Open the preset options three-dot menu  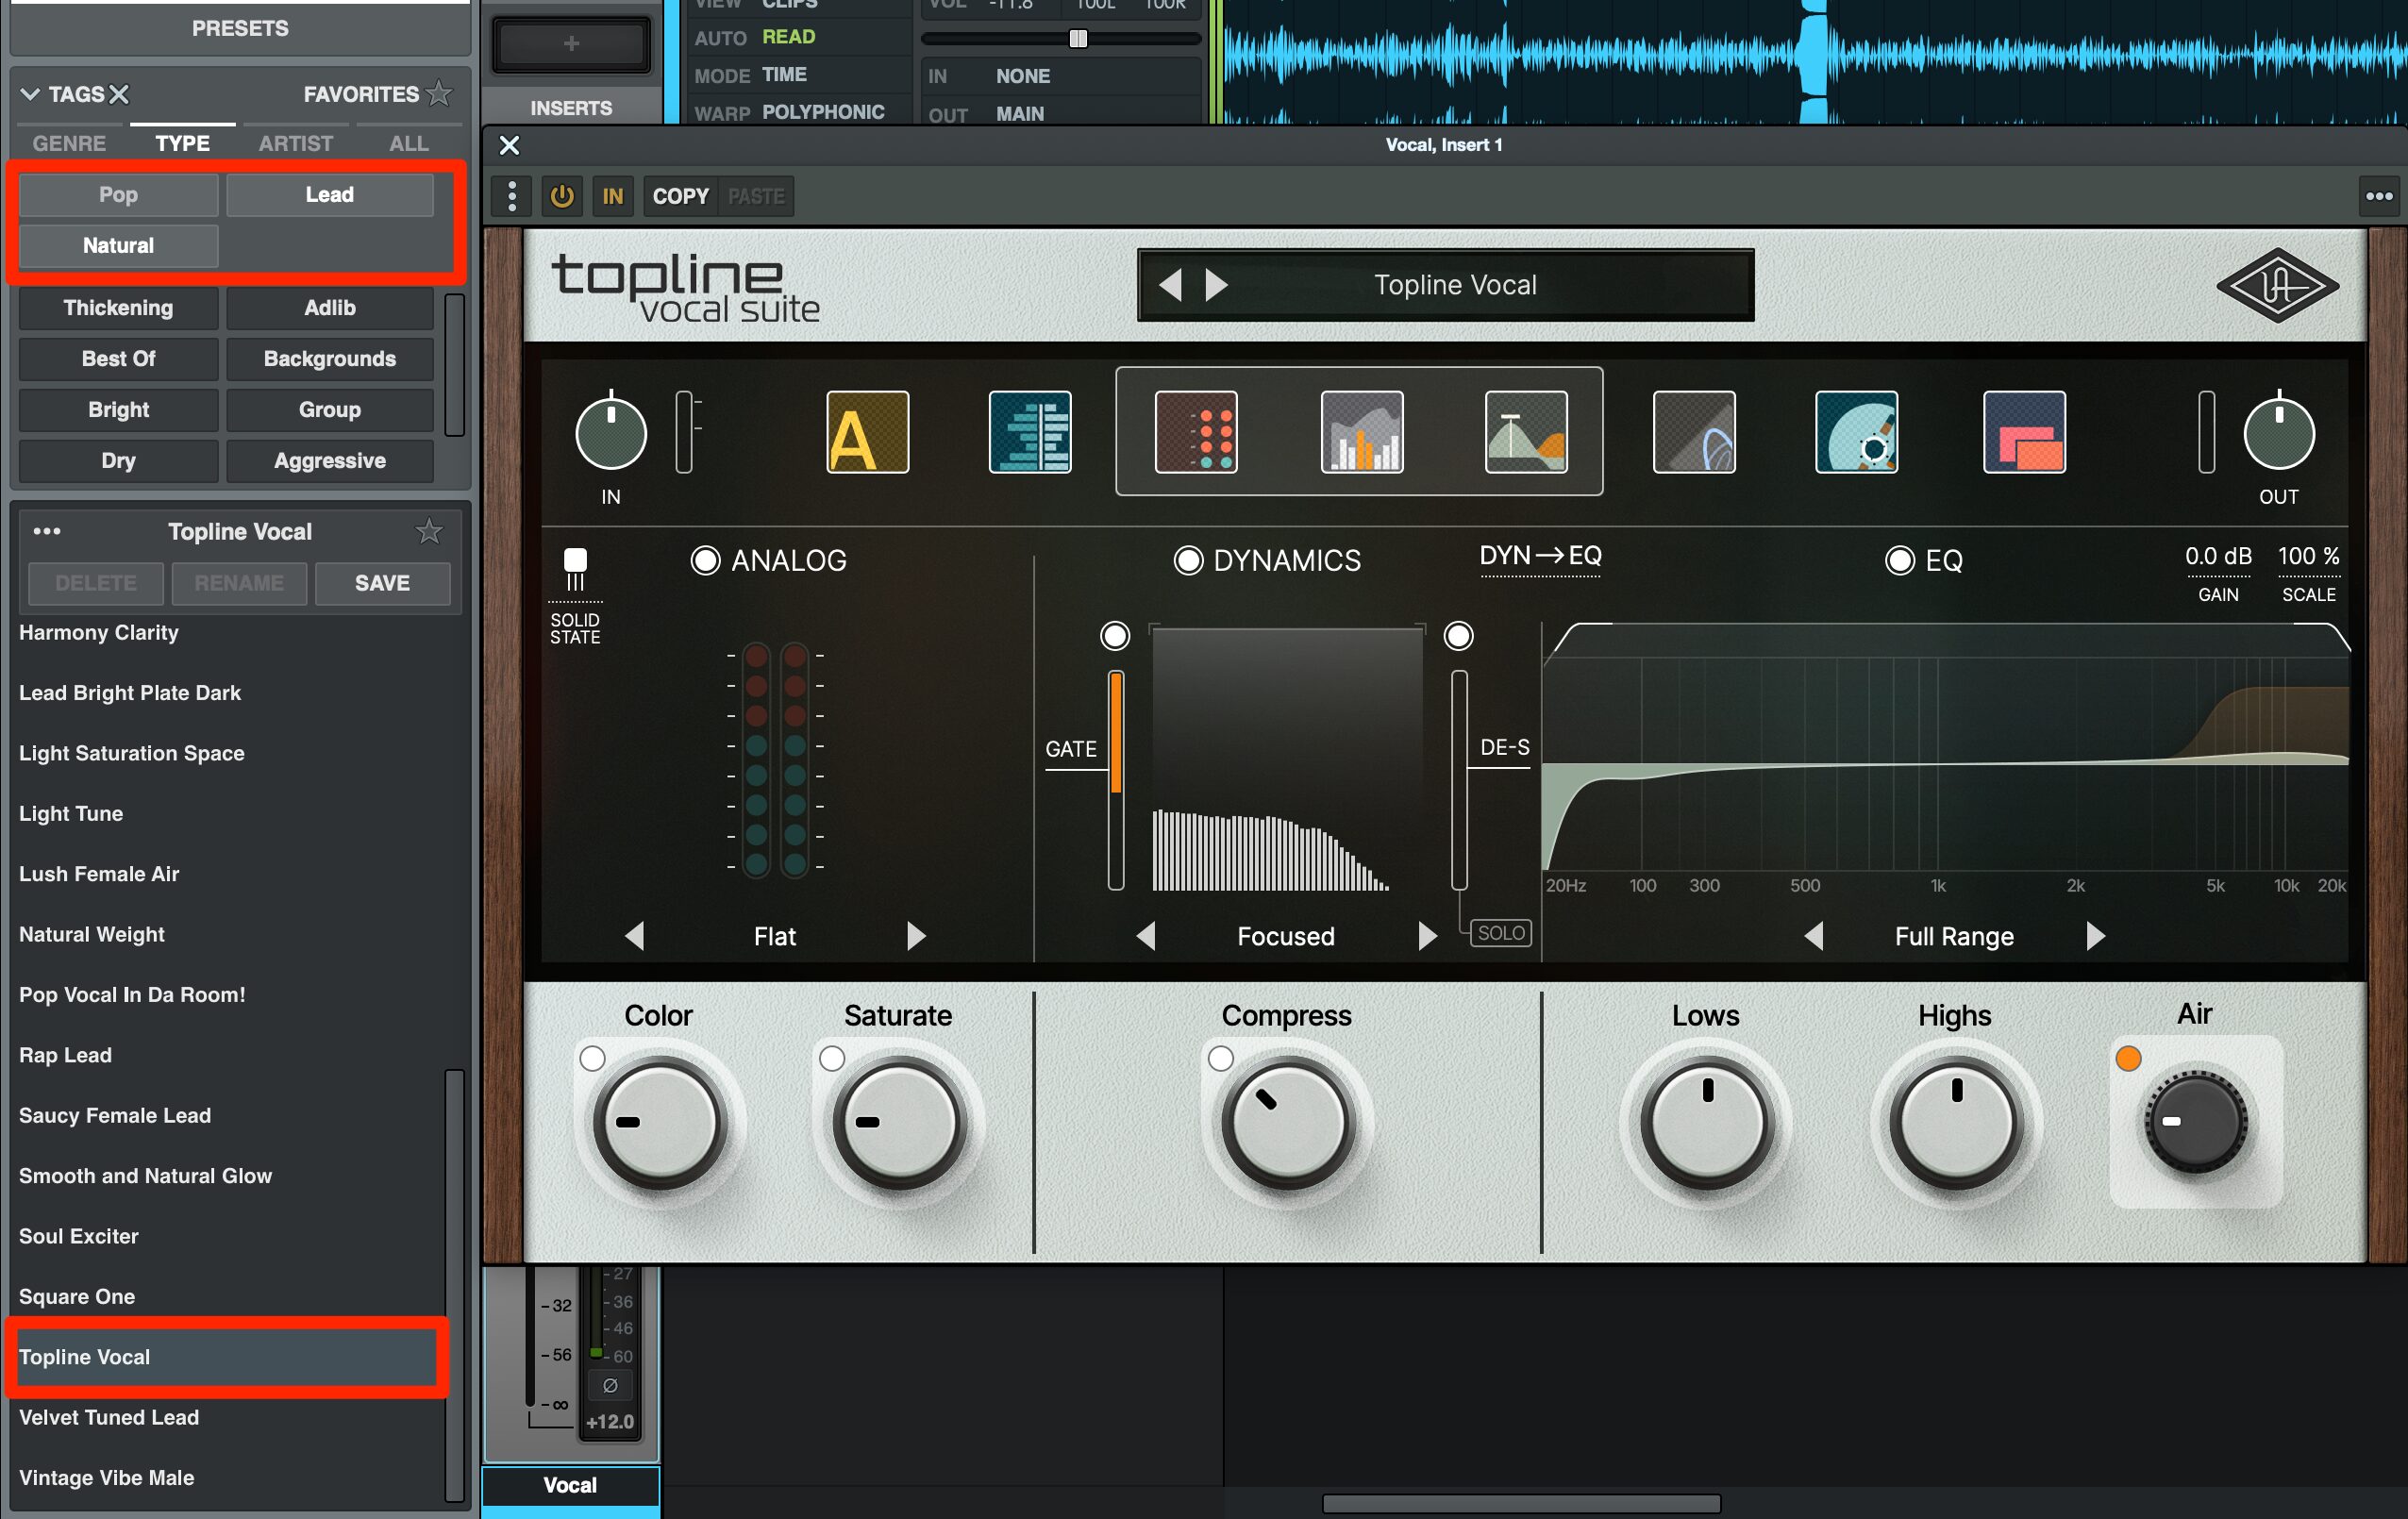(47, 531)
